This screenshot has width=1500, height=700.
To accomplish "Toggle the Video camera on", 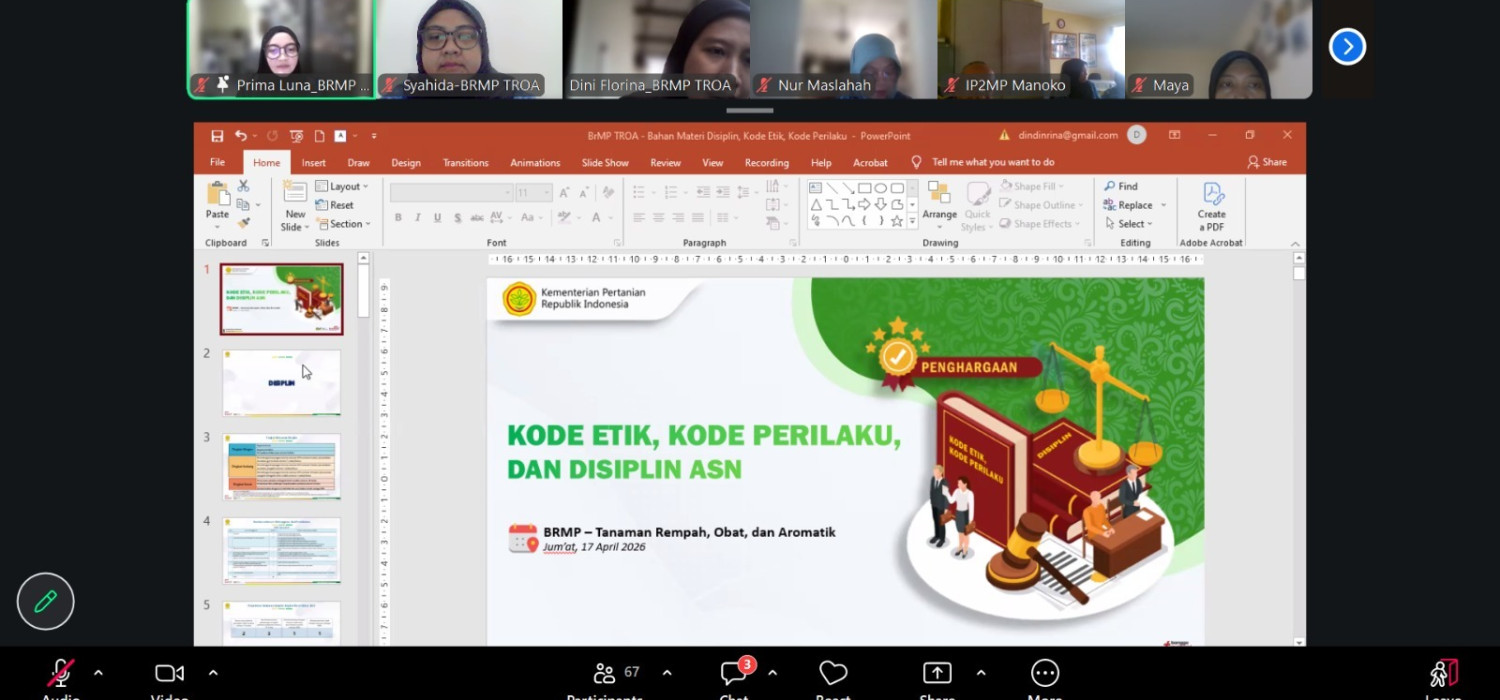I will (x=169, y=673).
